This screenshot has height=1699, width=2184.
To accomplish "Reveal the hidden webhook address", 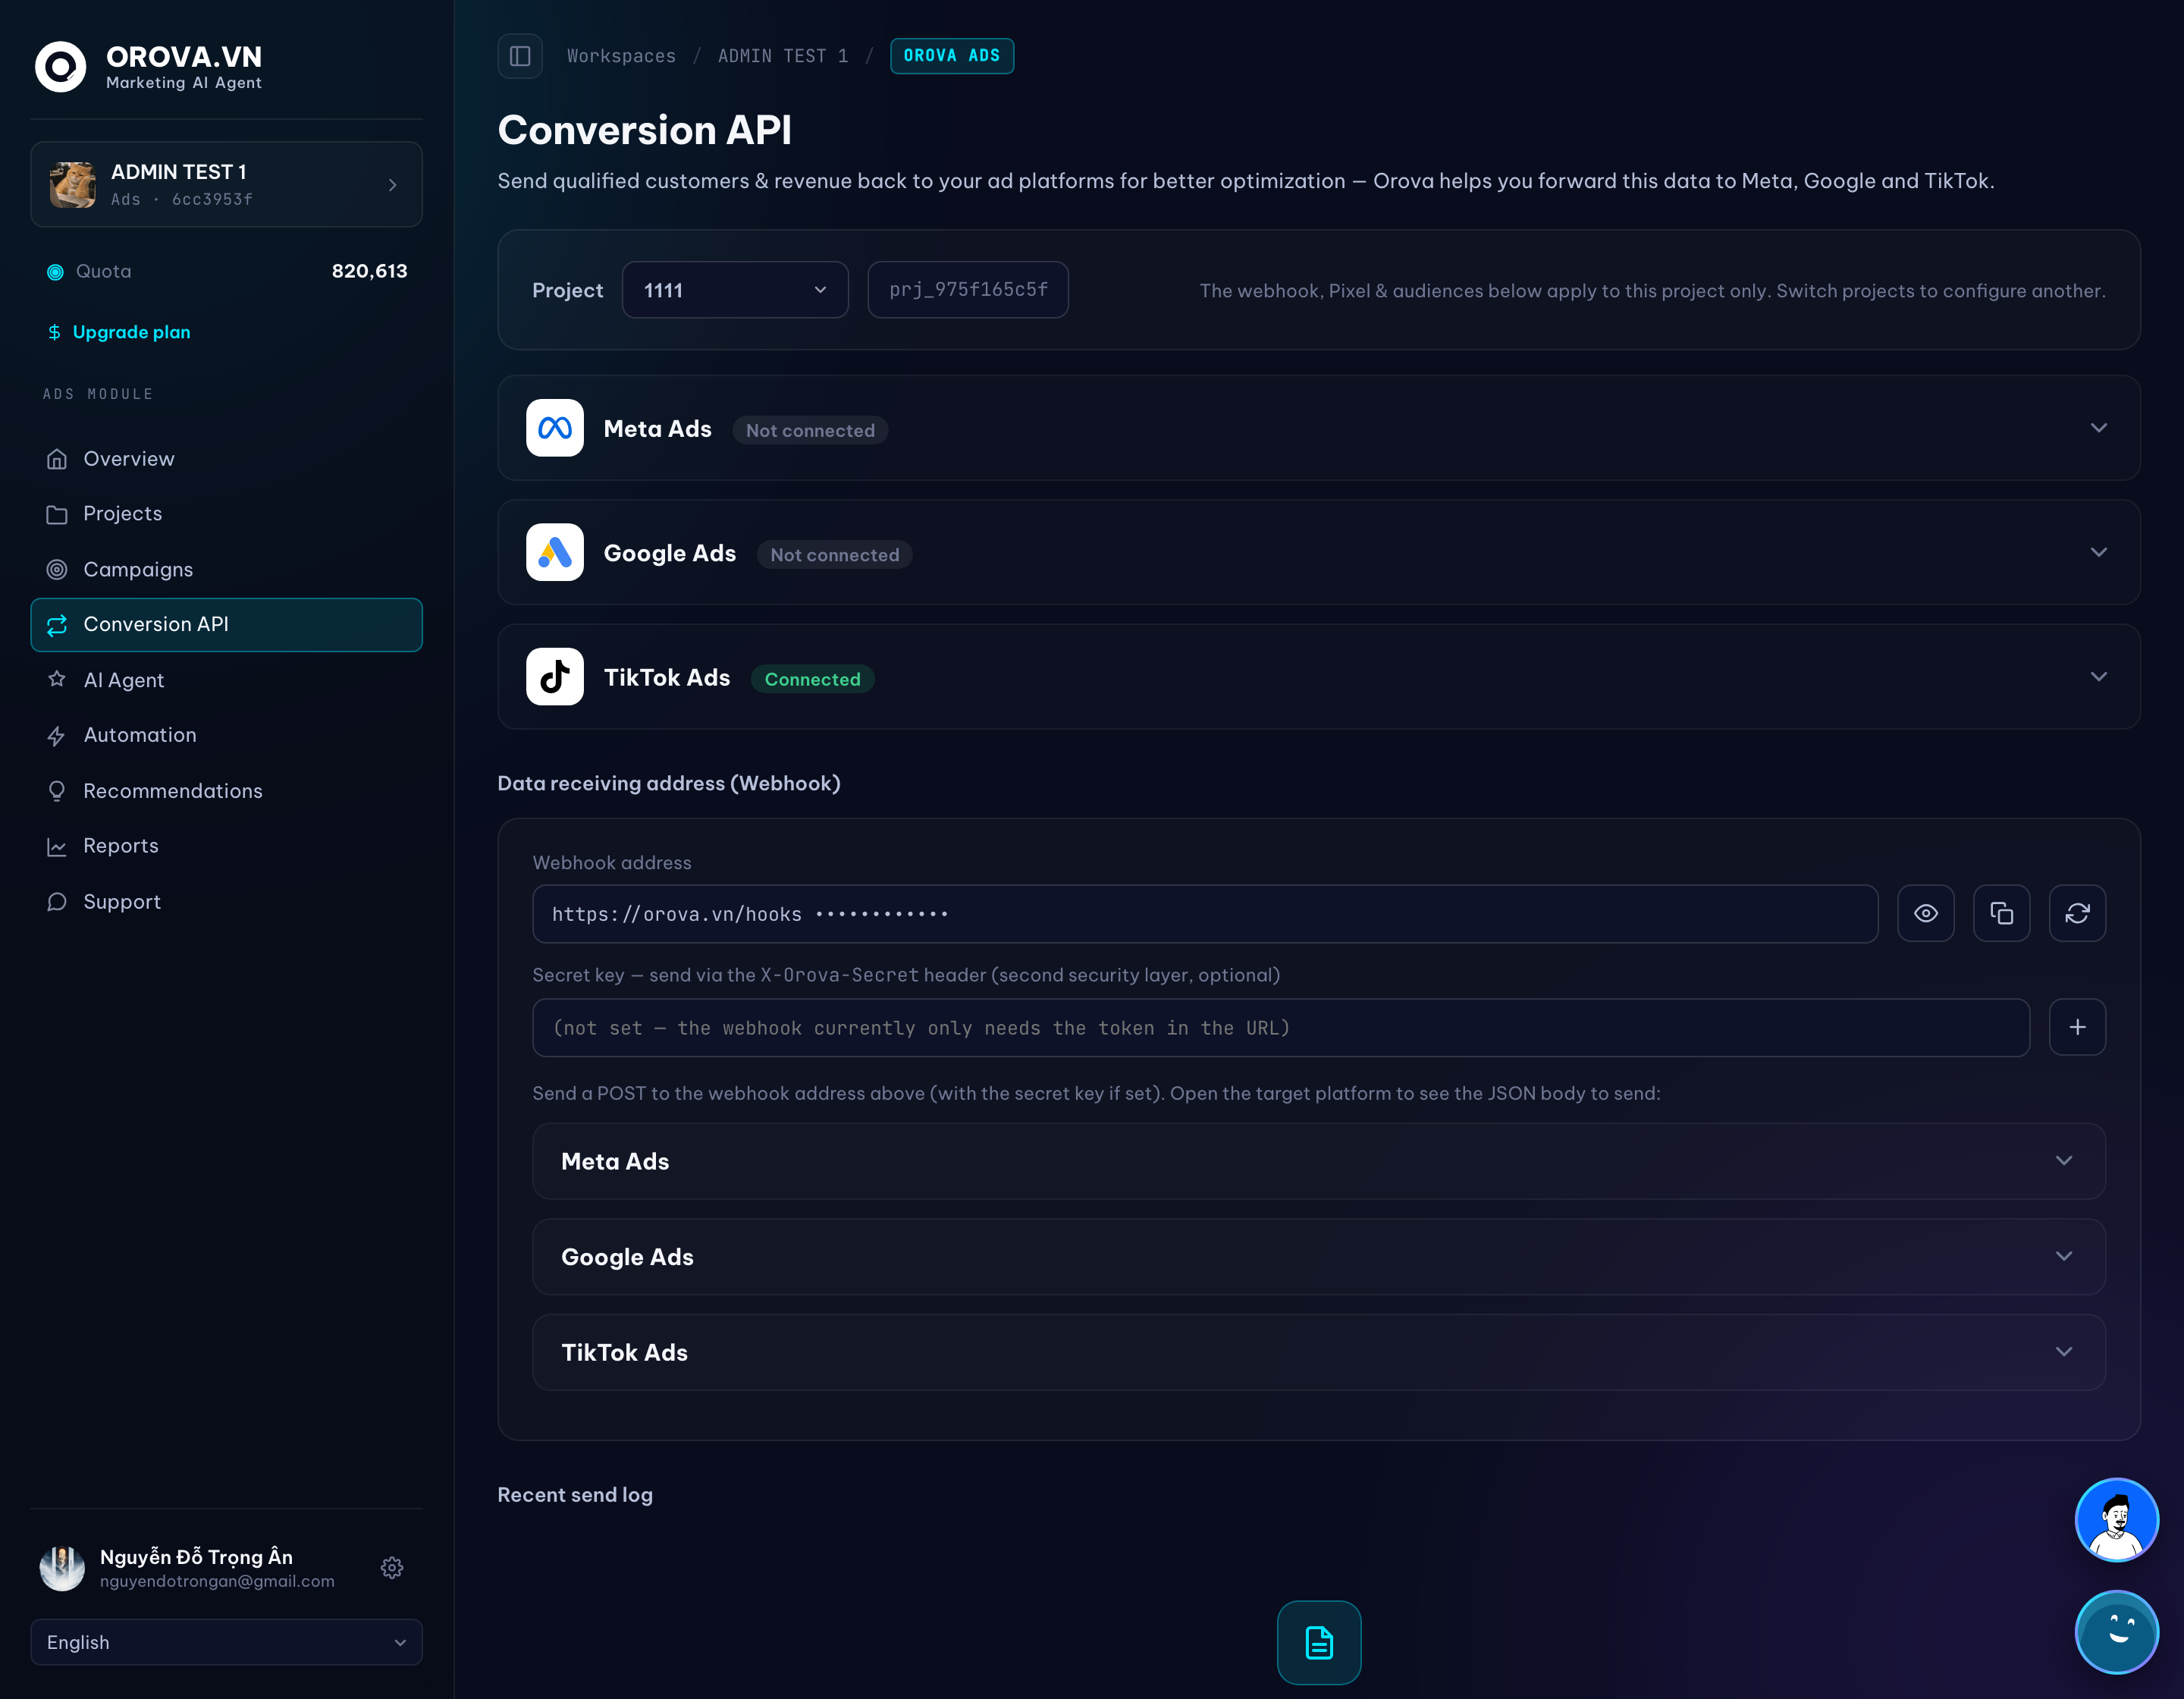I will click(1925, 913).
